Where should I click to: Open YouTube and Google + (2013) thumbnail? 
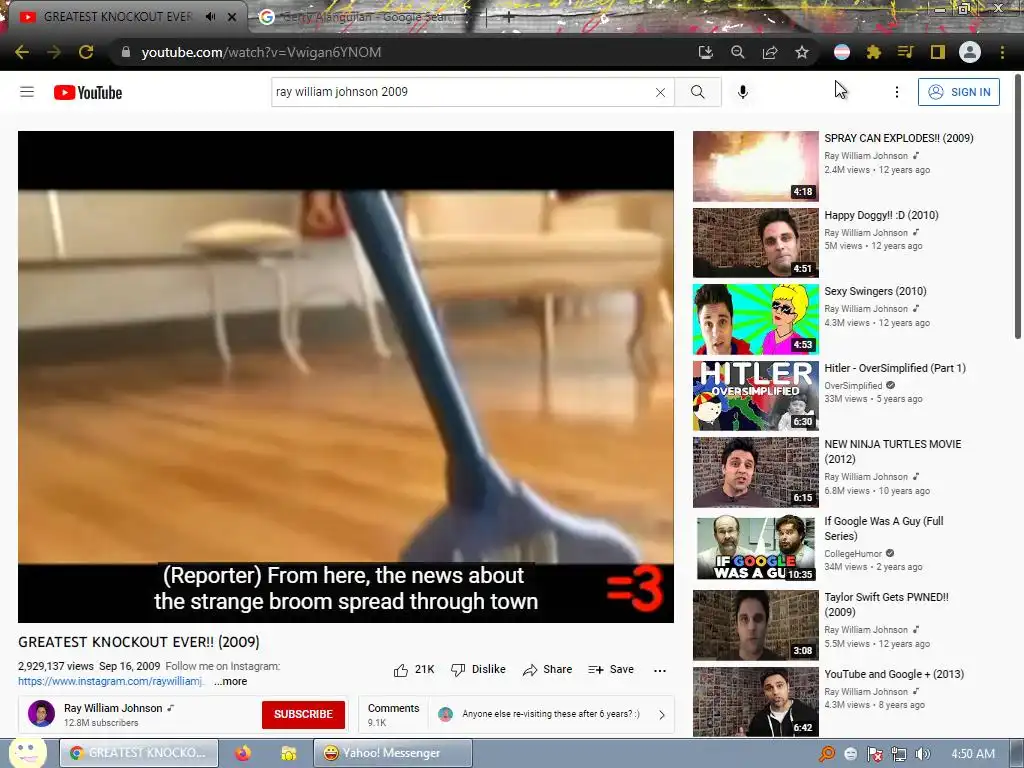[x=756, y=701]
